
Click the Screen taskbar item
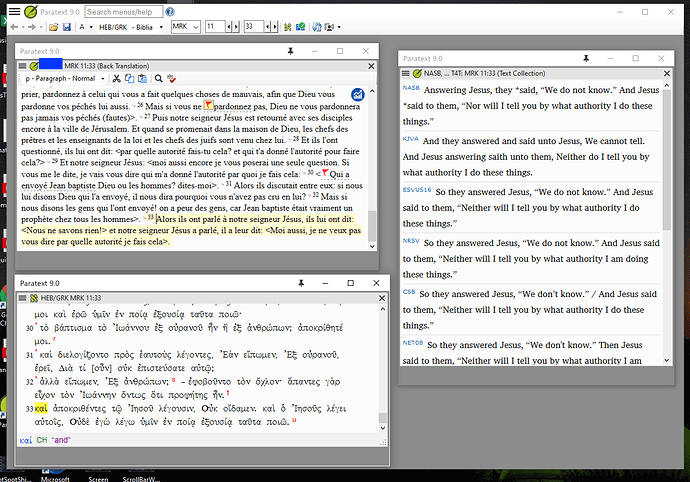[x=98, y=478]
